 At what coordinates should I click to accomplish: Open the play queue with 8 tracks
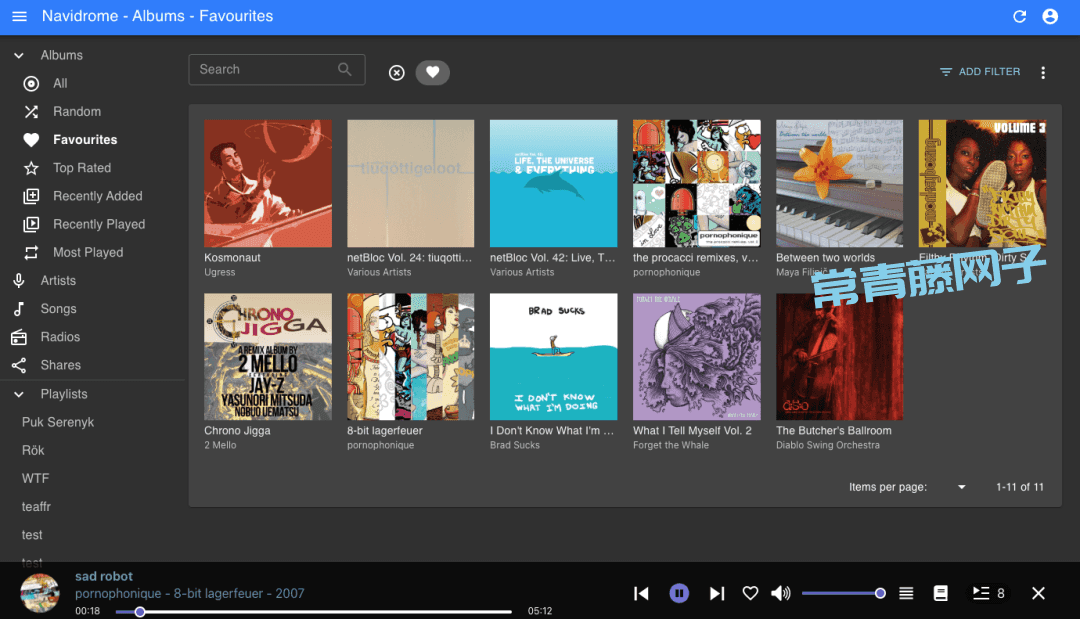point(988,593)
